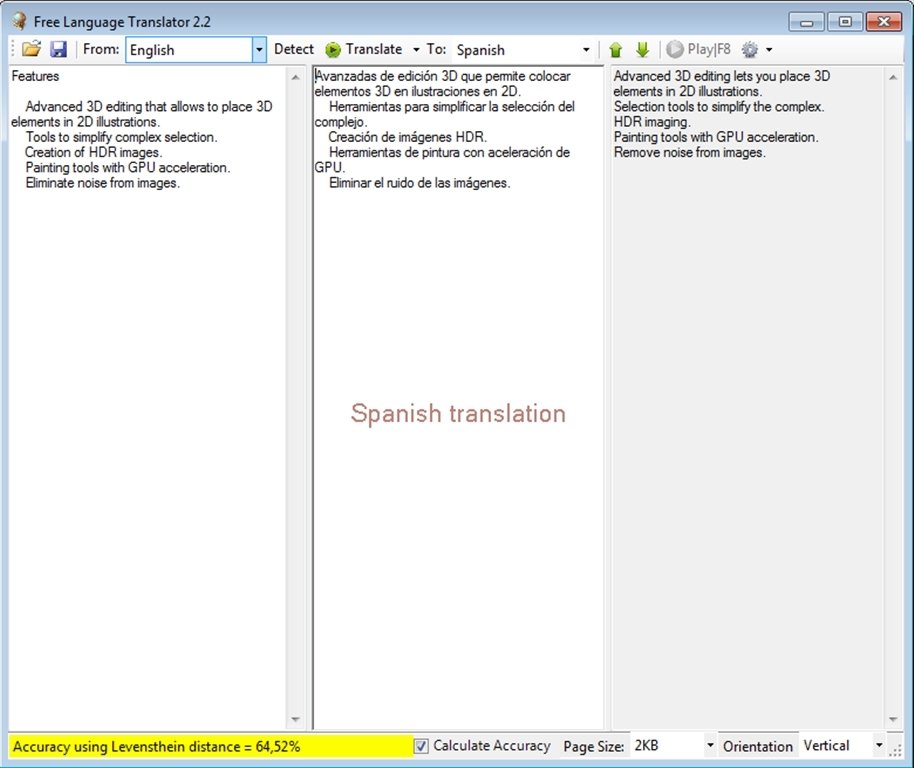Image resolution: width=914 pixels, height=768 pixels.
Task: Toggle the Calculate Accuracy checkbox
Action: [x=421, y=746]
